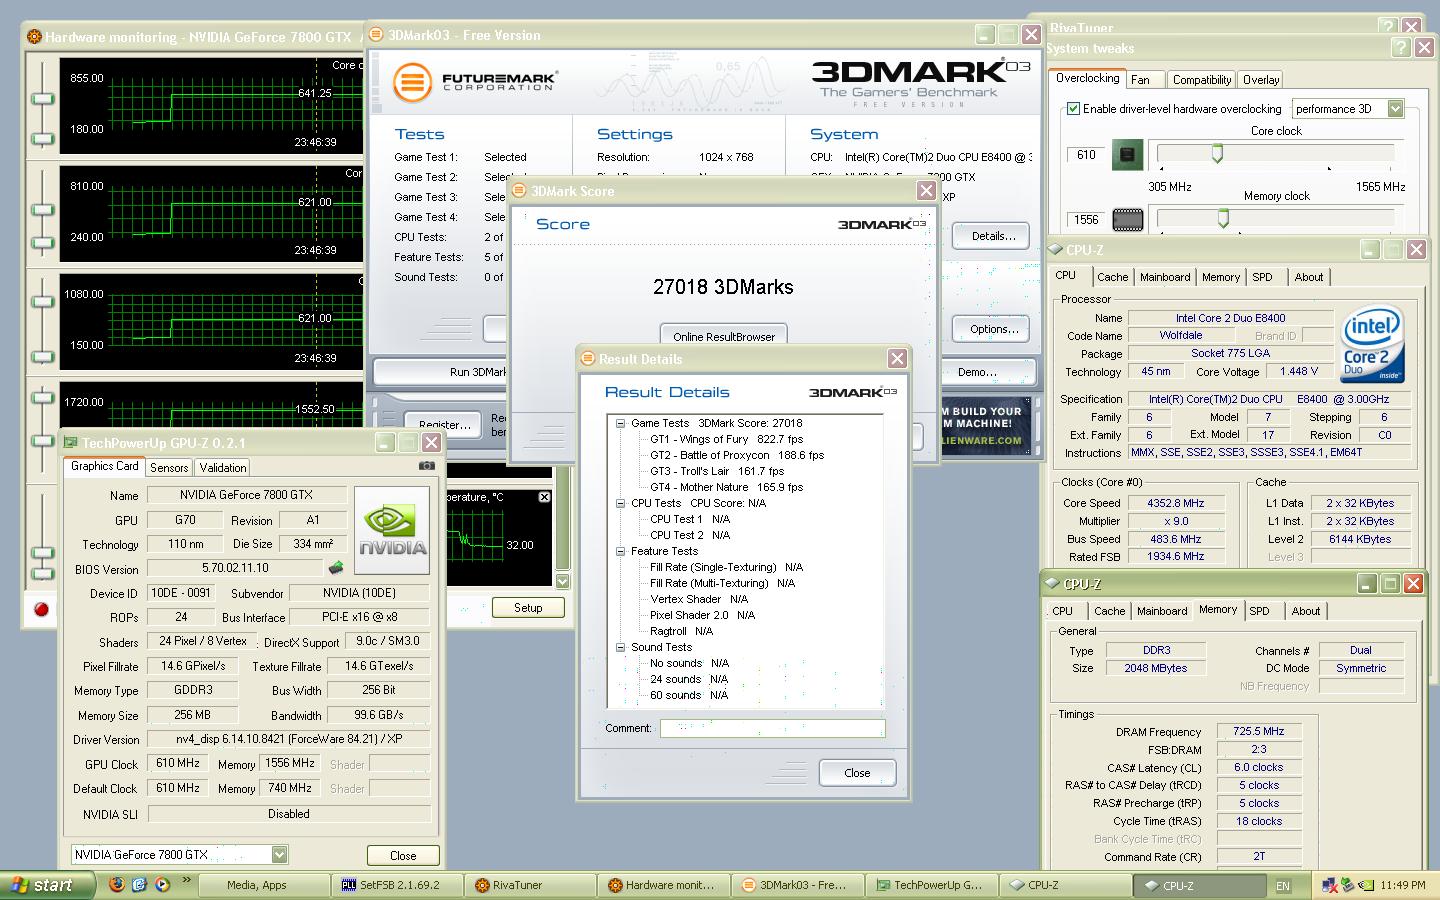Open the About tab in the lower CPU-Z window
Viewport: 1440px width, 900px height.
(1306, 611)
